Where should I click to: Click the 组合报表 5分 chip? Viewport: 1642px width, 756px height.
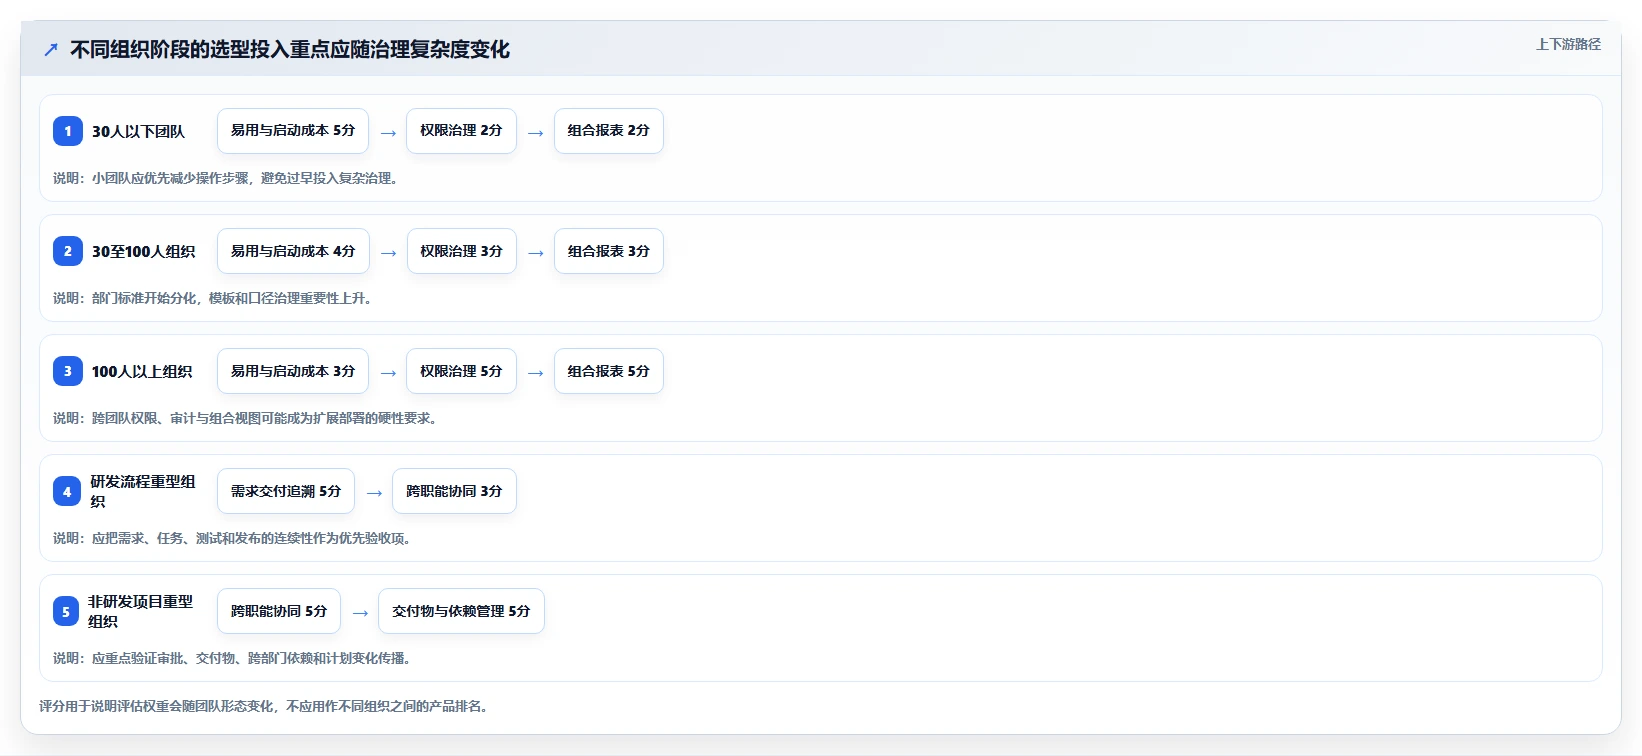[x=609, y=371]
